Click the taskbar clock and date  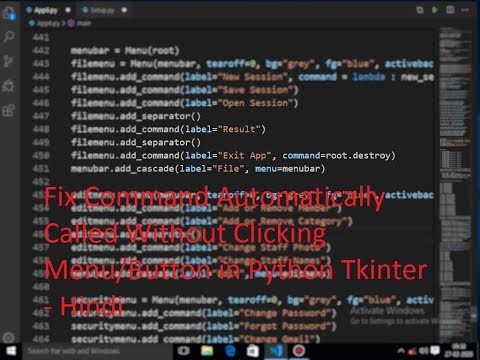pos(459,351)
